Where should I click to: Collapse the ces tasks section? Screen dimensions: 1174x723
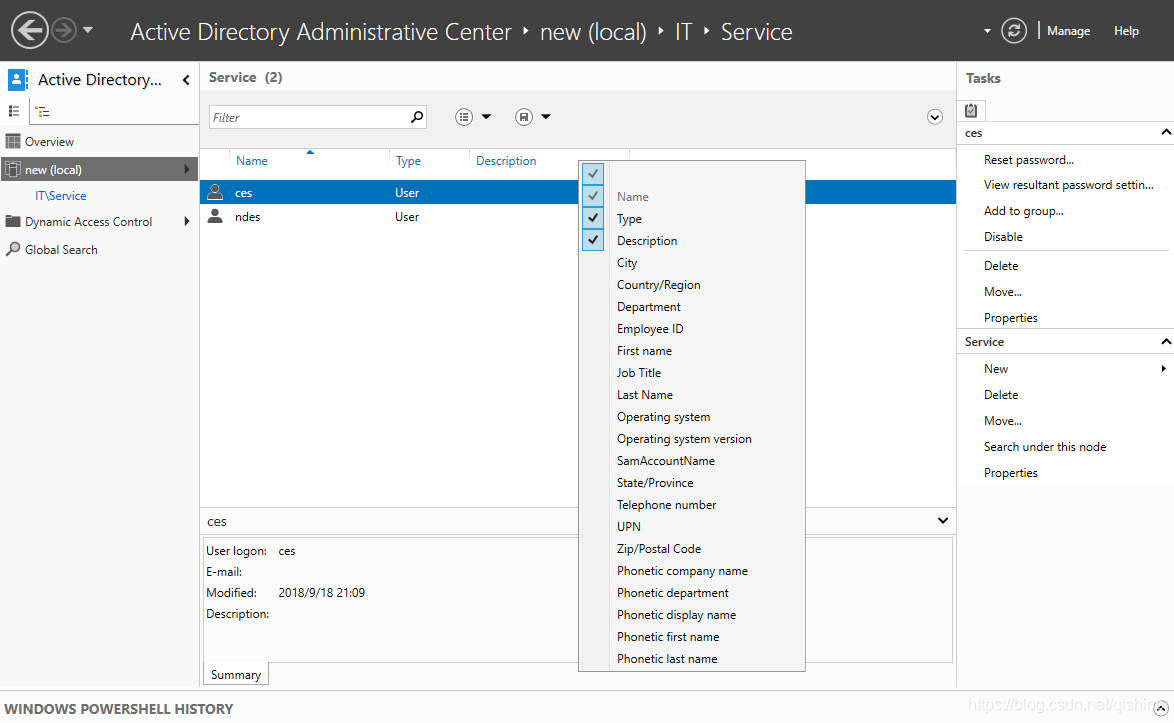1166,132
